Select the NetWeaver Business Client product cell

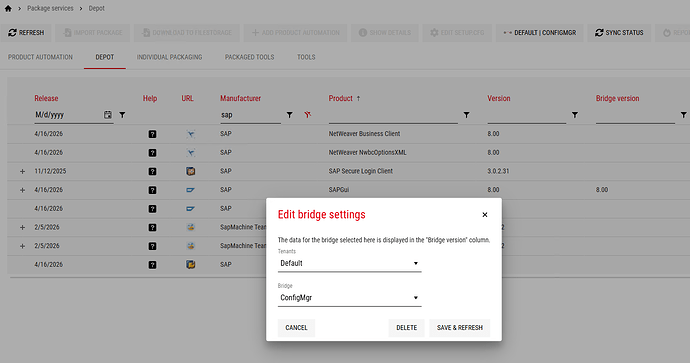pos(364,134)
